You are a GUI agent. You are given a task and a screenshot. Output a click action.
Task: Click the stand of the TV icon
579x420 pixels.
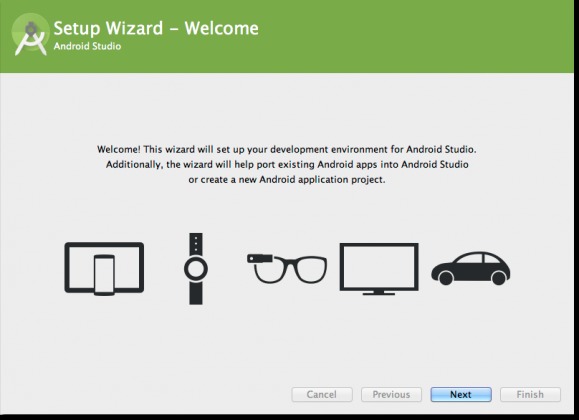coord(379,293)
